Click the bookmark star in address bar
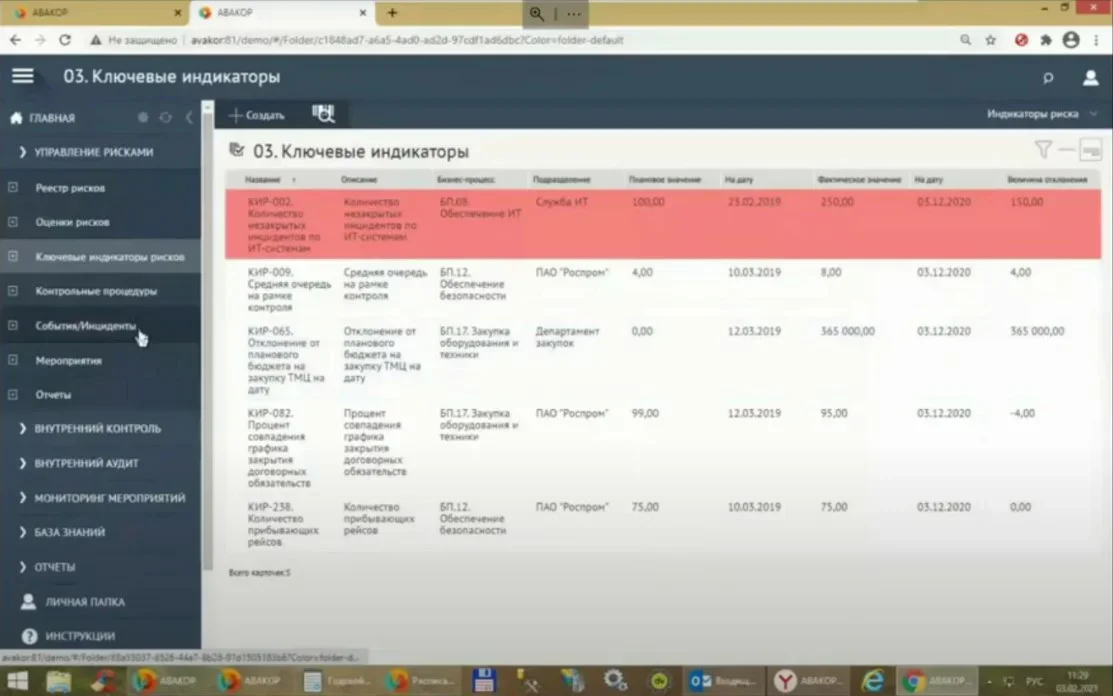 click(990, 40)
